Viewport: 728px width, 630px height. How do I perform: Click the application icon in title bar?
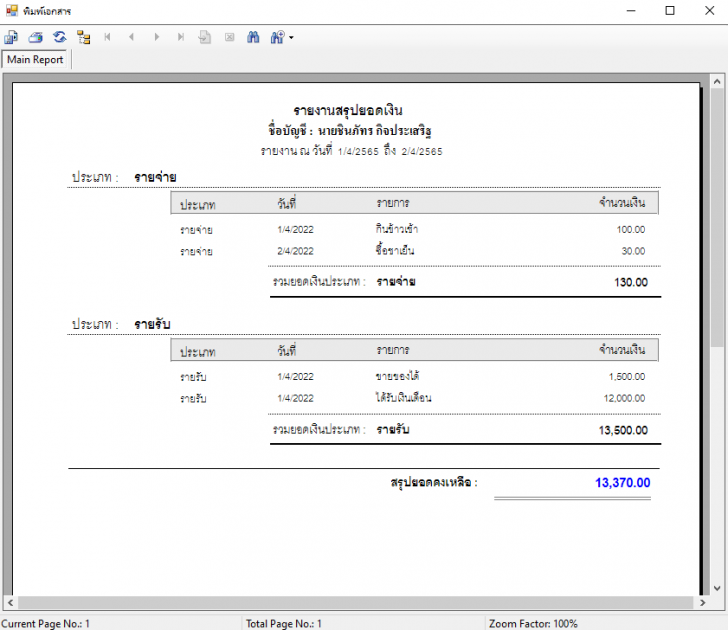[11, 11]
